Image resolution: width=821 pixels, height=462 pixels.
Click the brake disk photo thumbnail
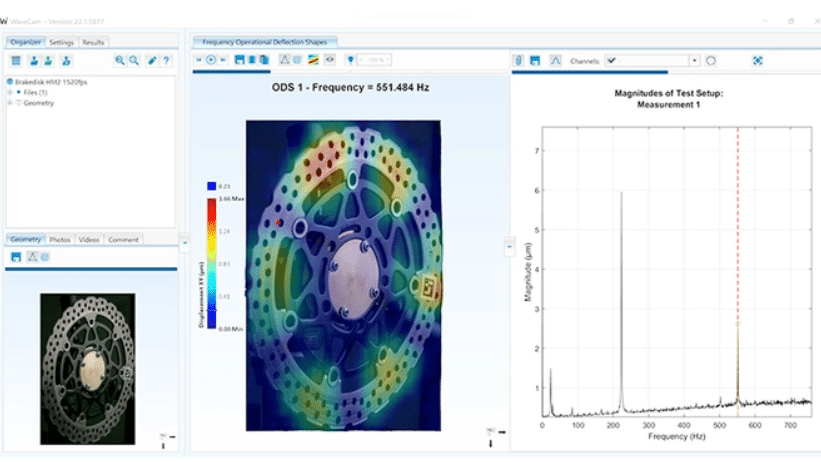pos(87,368)
